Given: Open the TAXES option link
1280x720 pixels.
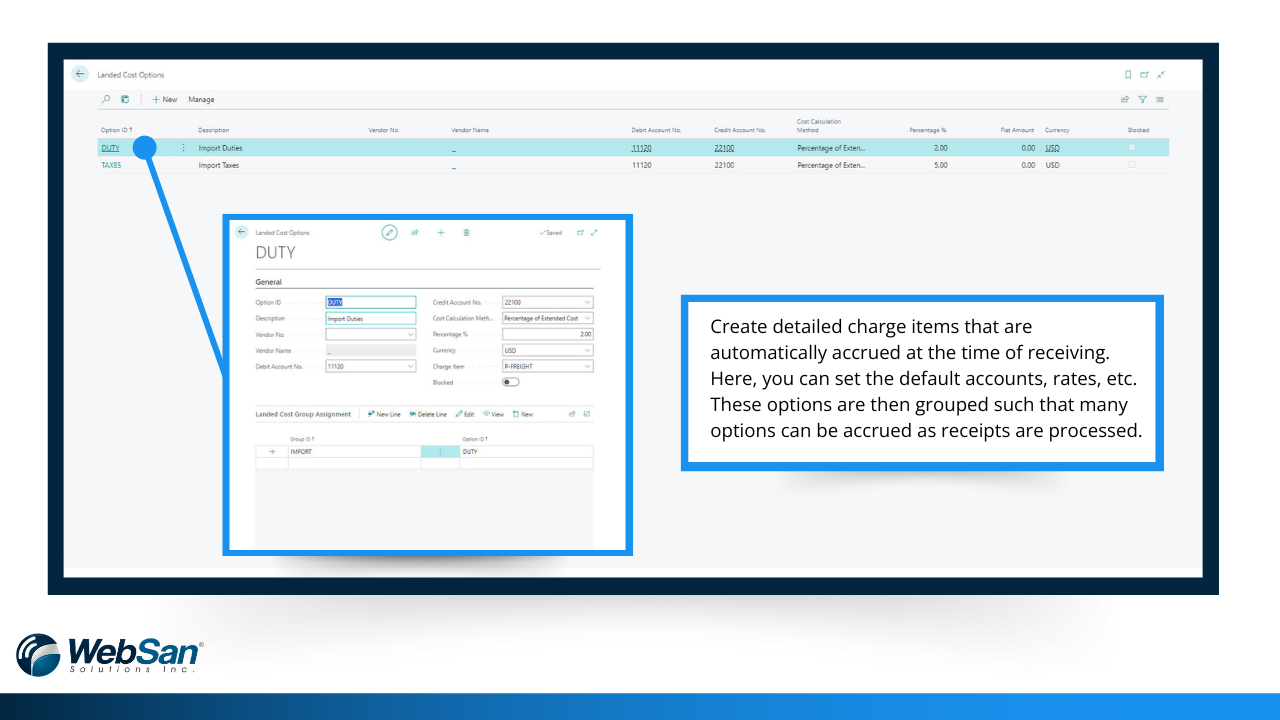Looking at the screenshot, I should pos(111,165).
